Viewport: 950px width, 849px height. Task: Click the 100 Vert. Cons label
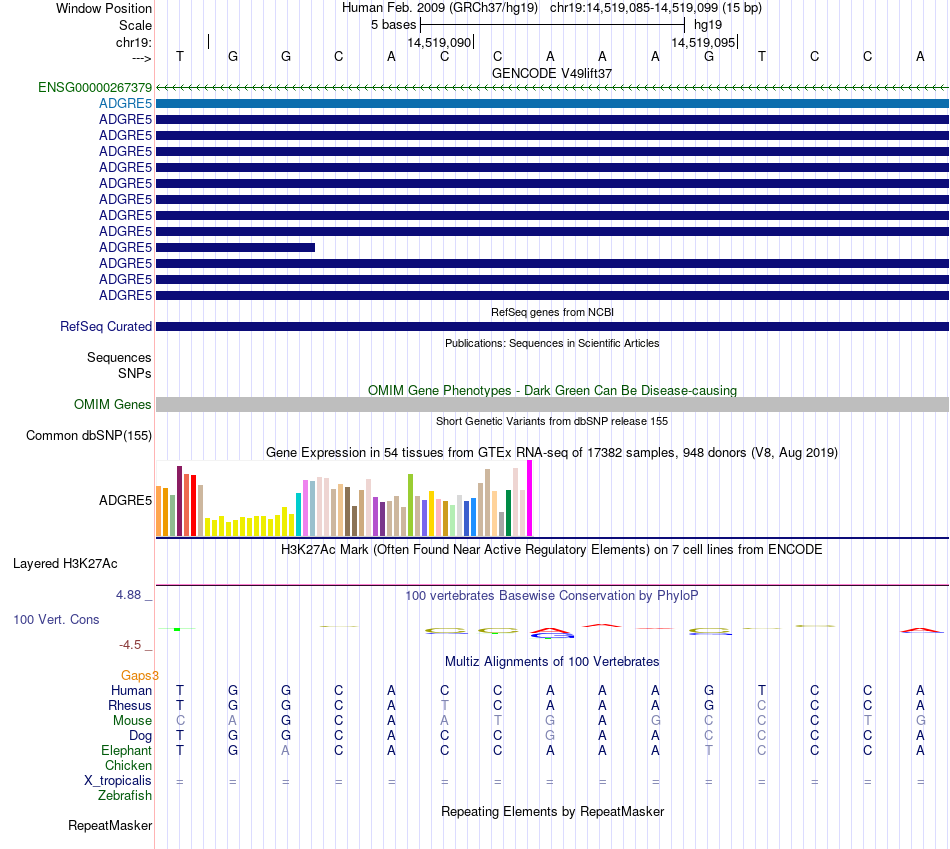click(x=56, y=619)
